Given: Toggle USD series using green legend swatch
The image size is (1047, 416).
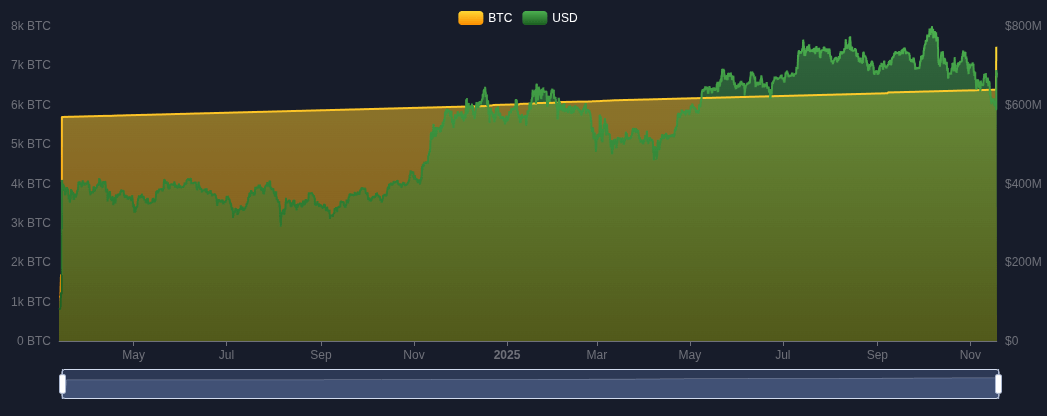Looking at the screenshot, I should click(534, 18).
